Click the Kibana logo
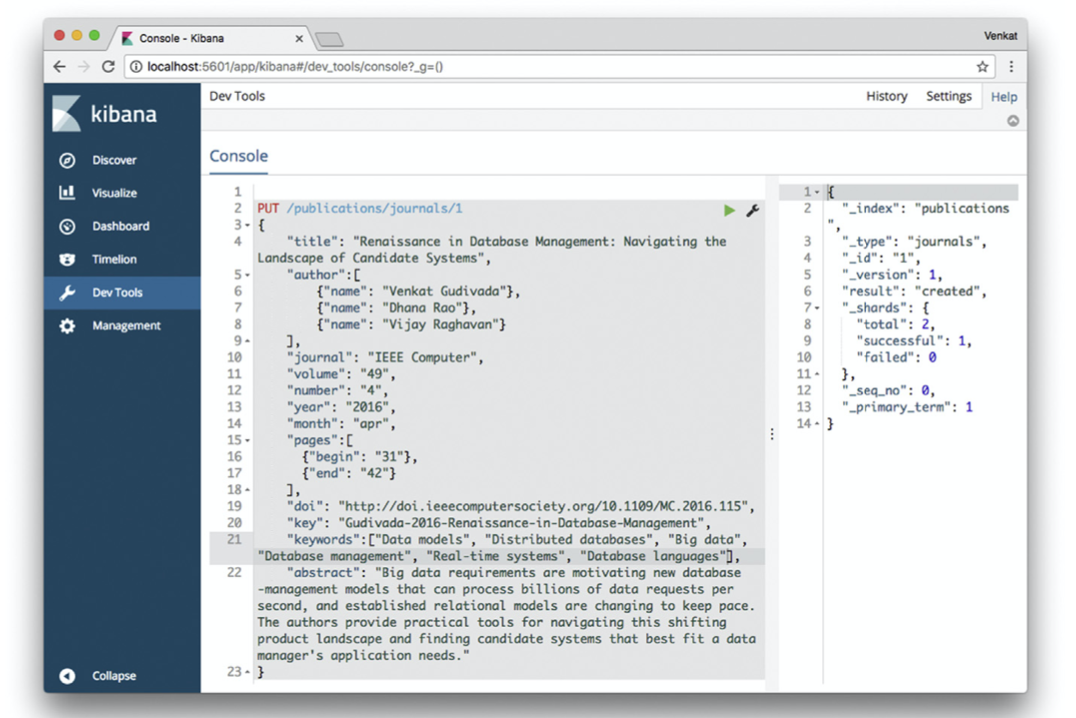 104,113
